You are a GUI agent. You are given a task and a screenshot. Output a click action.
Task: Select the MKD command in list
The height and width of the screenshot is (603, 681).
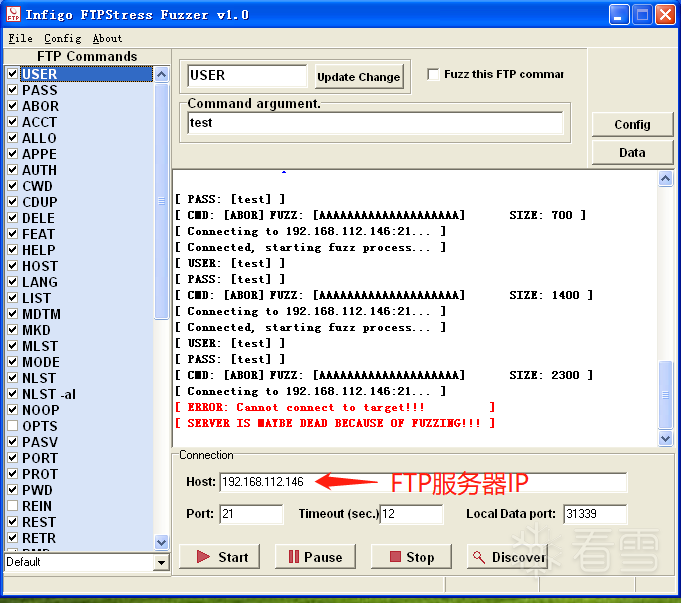[x=36, y=330]
